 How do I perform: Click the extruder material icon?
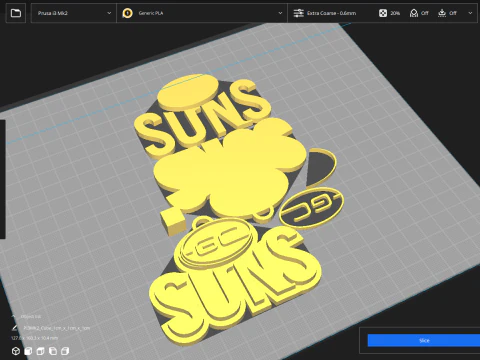(127, 13)
